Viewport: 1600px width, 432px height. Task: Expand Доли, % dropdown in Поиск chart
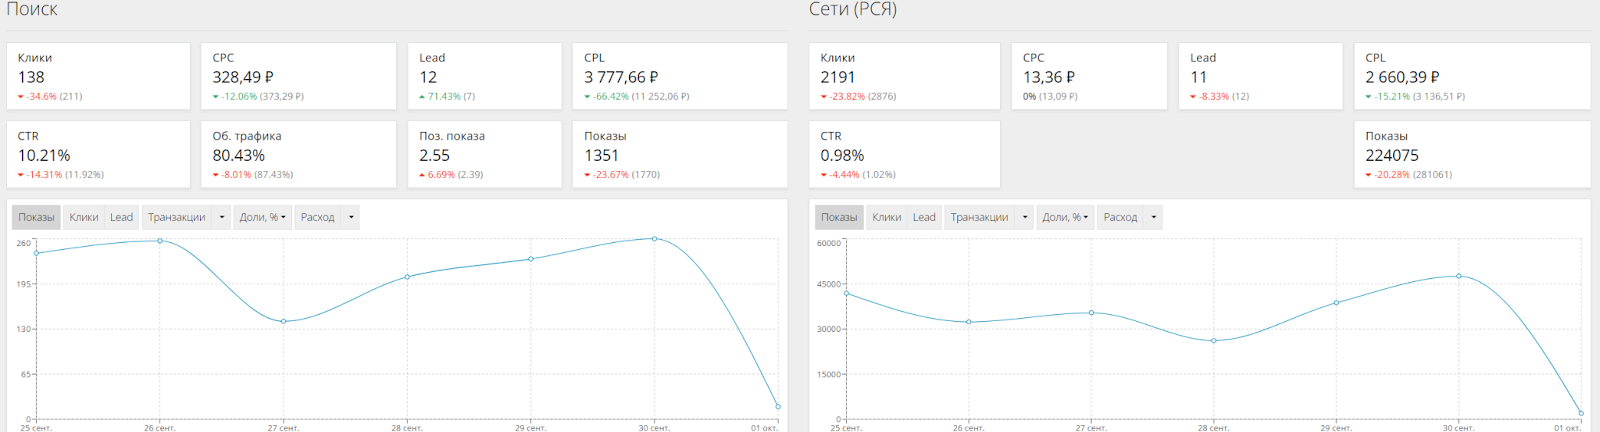point(262,217)
